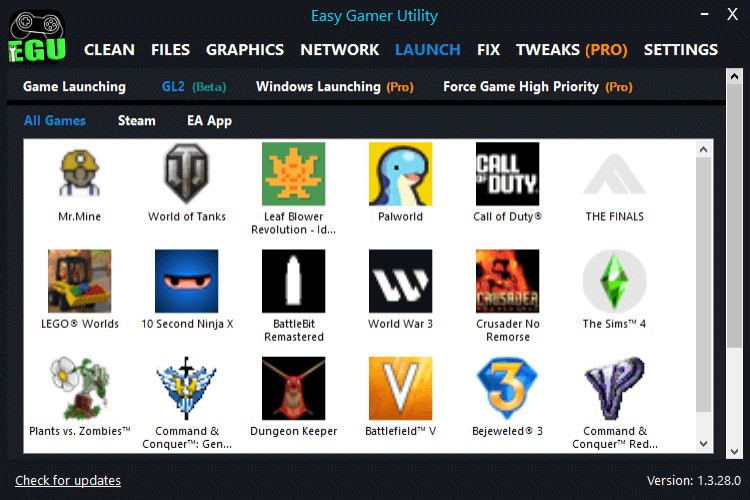The image size is (750, 500).
Task: Go to the NETWORK section
Action: [x=340, y=50]
